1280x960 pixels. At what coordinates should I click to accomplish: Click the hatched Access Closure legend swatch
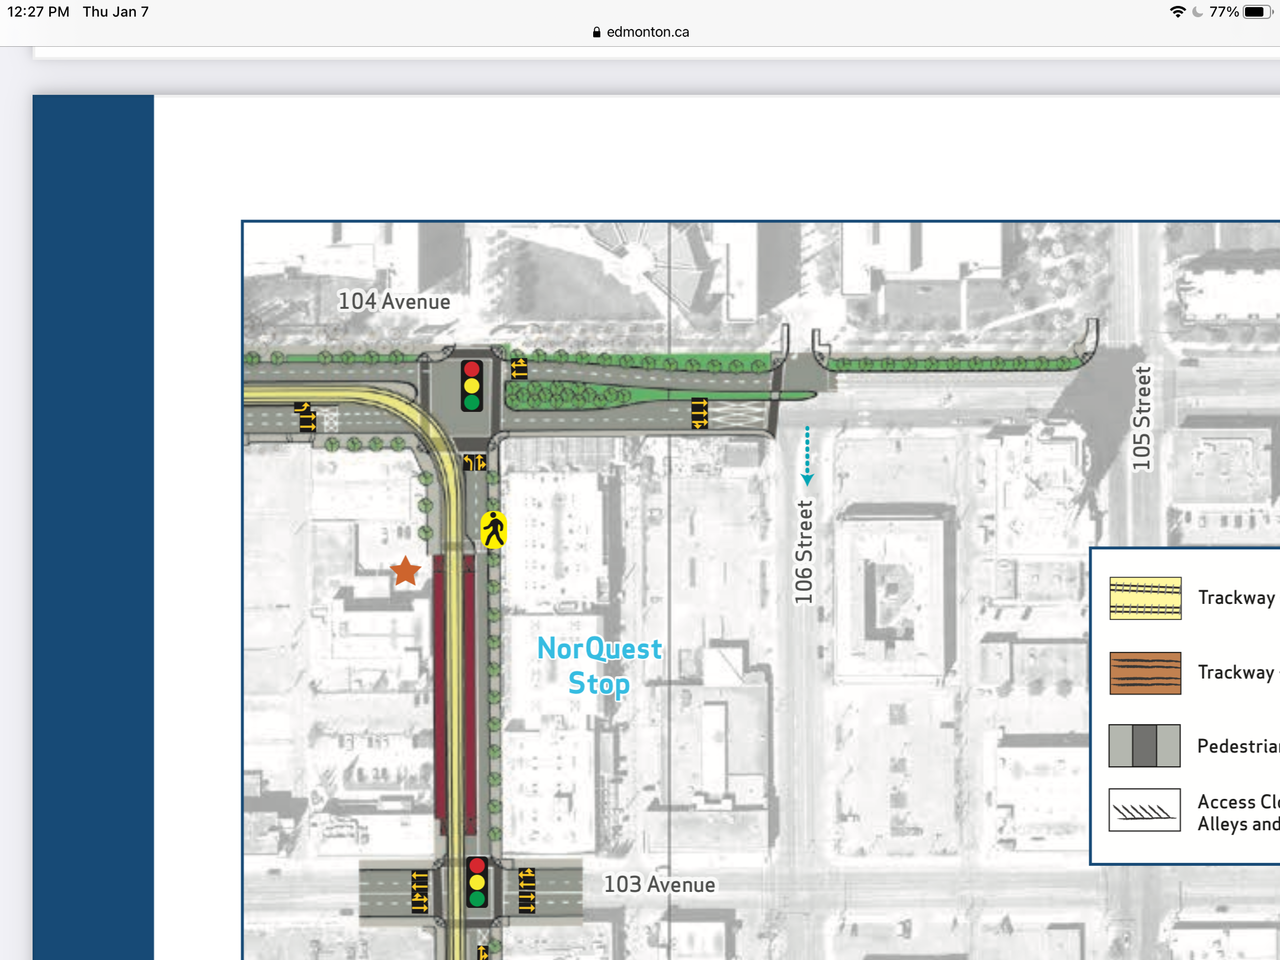pyautogui.click(x=1145, y=811)
